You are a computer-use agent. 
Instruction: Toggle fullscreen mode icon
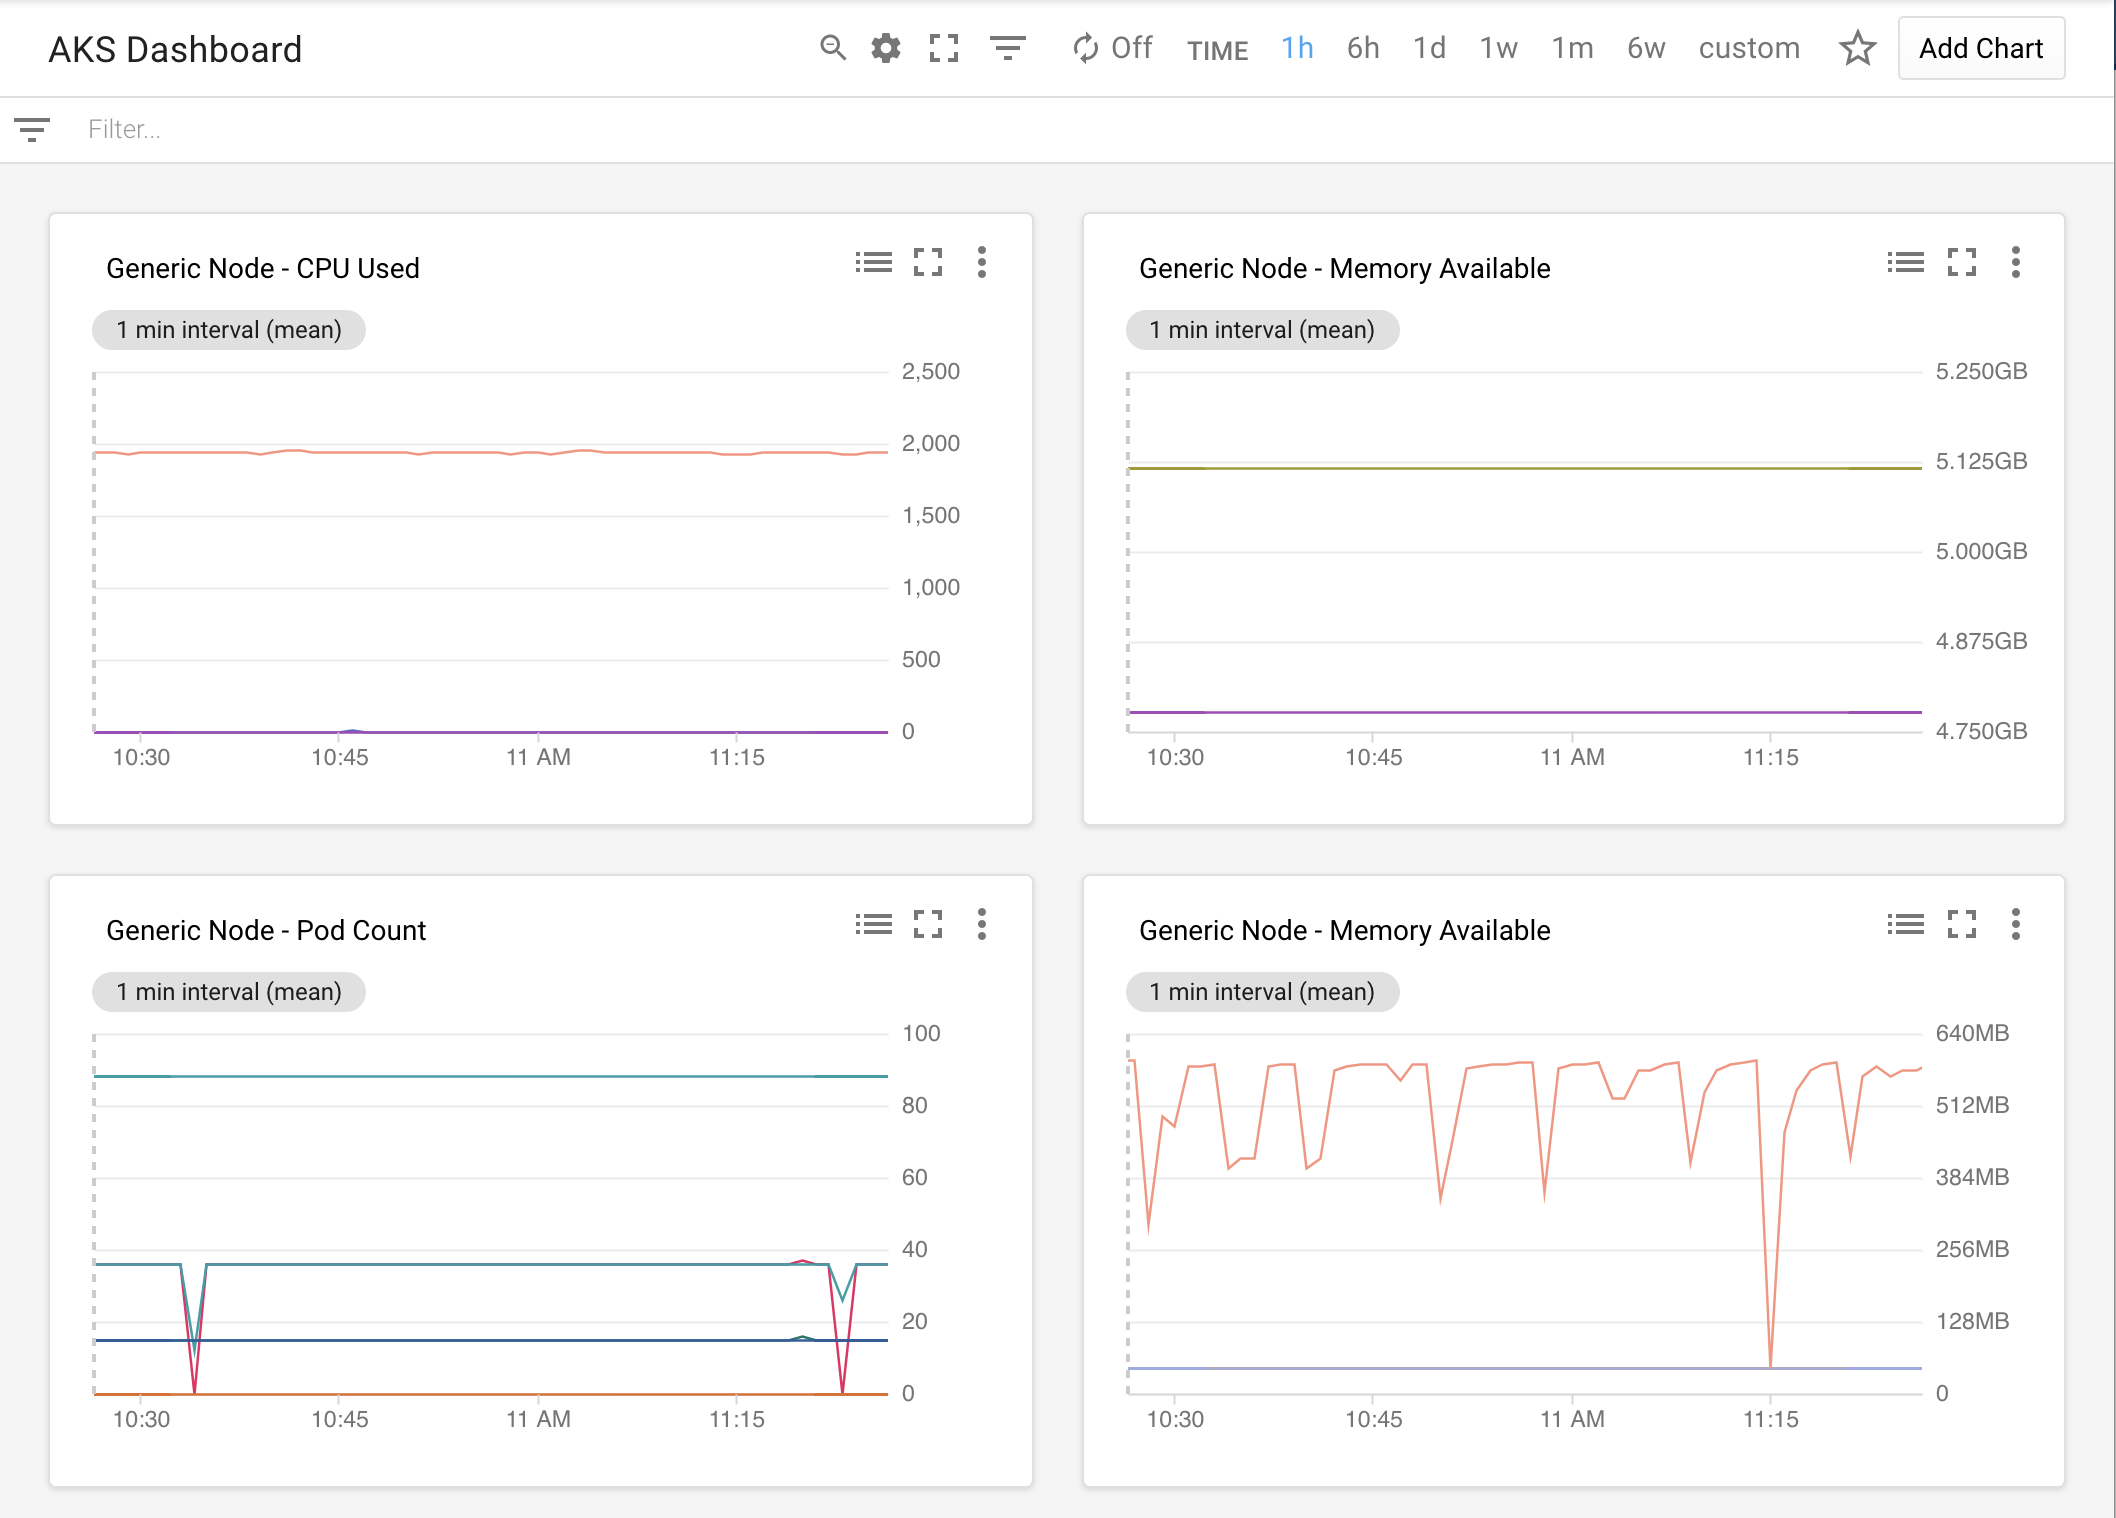click(x=946, y=48)
